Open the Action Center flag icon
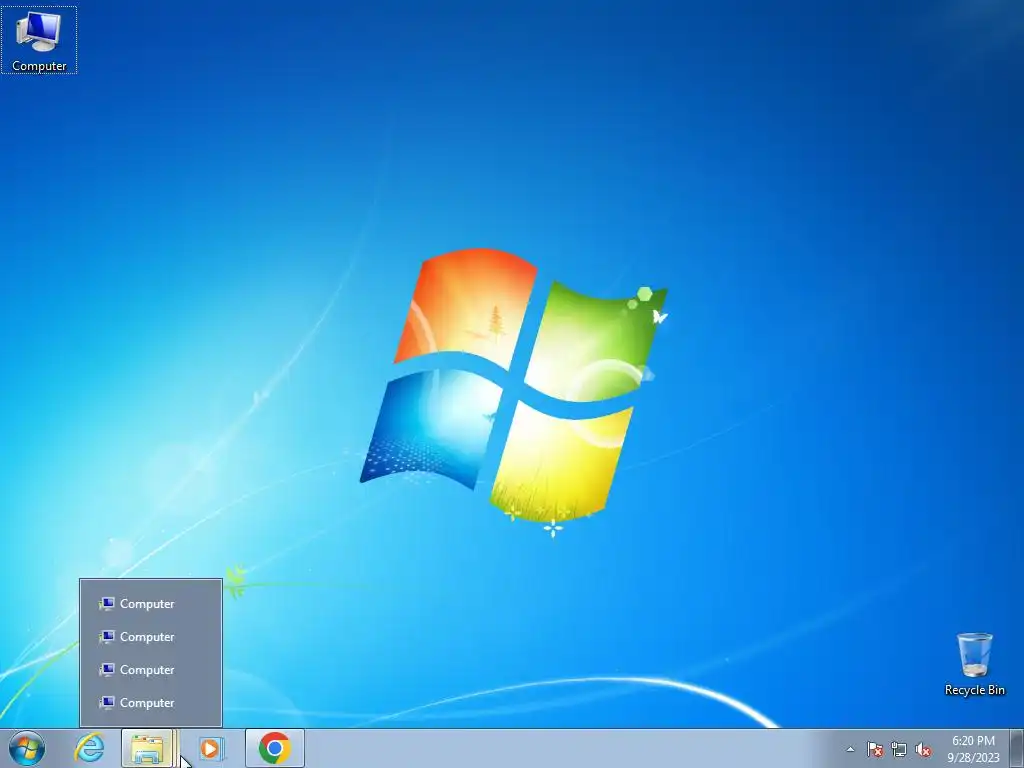This screenshot has height=768, width=1024. pyautogui.click(x=875, y=749)
